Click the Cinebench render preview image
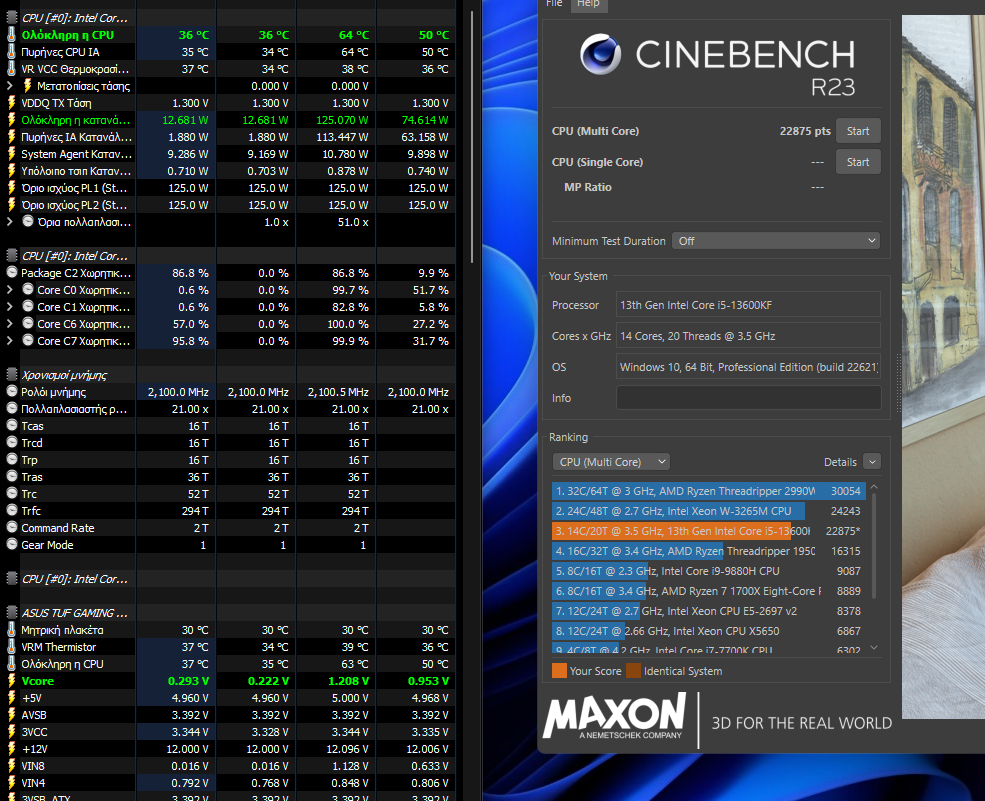The height and width of the screenshot is (801, 985). click(x=943, y=367)
